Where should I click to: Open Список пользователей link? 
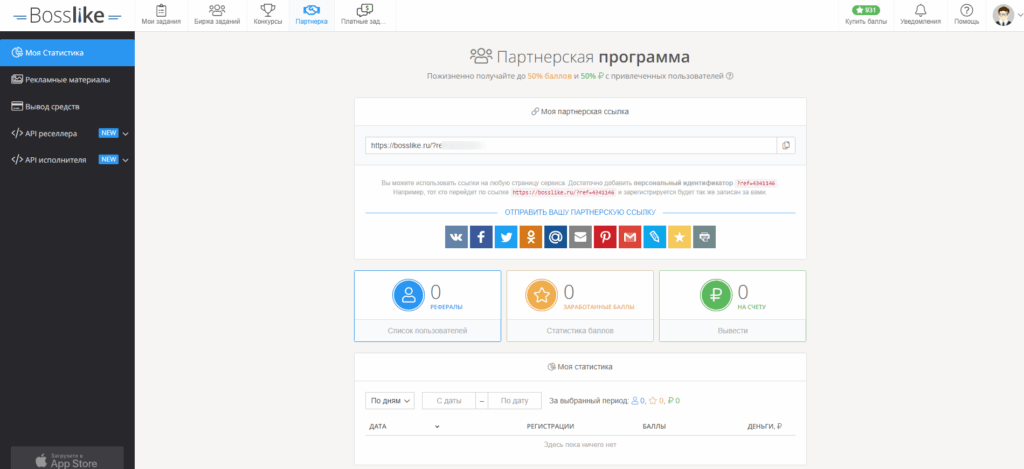coord(428,331)
